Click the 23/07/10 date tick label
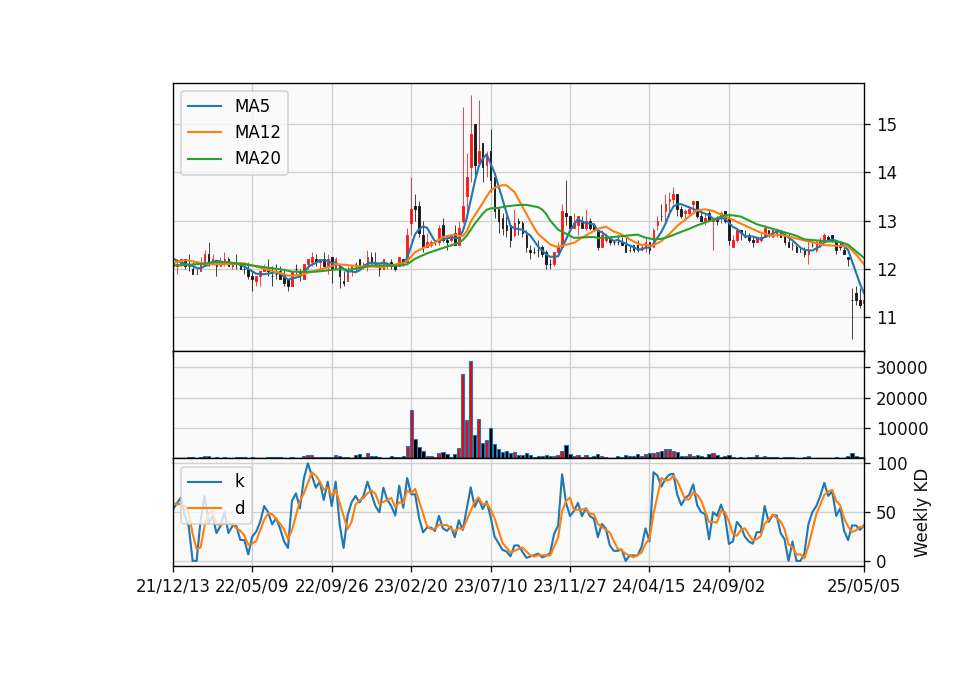The width and height of the screenshot is (960, 690). pos(490,587)
